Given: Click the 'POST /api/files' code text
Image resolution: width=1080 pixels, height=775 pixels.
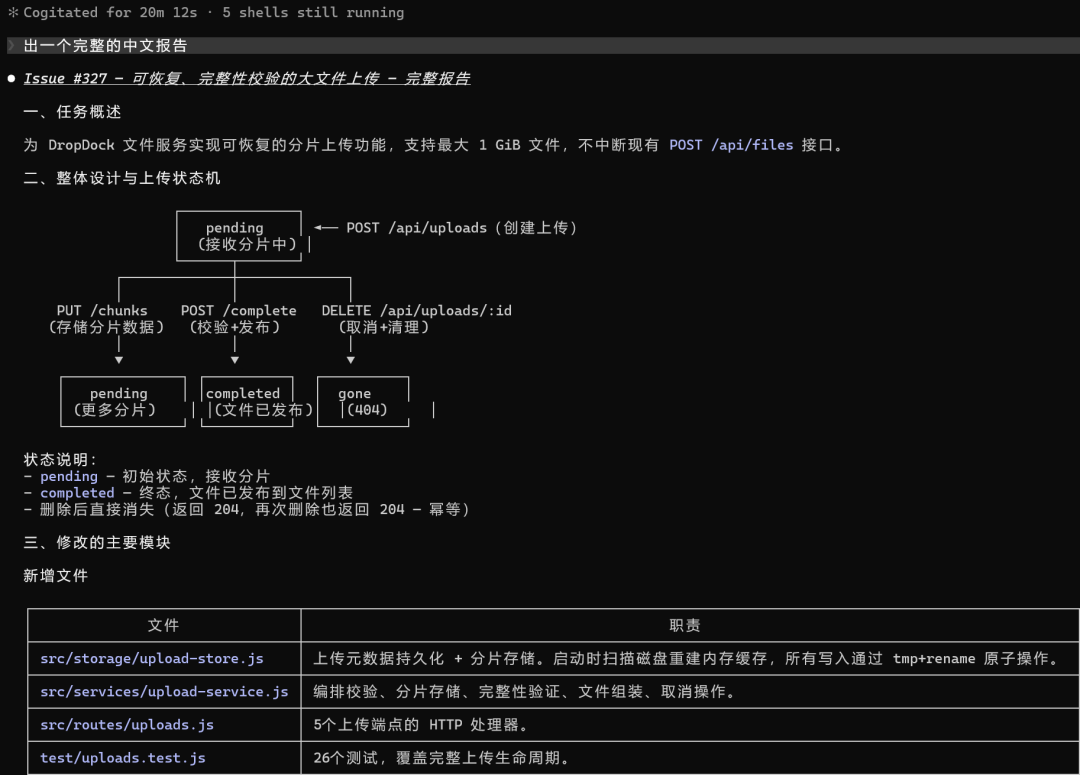Looking at the screenshot, I should coord(731,145).
